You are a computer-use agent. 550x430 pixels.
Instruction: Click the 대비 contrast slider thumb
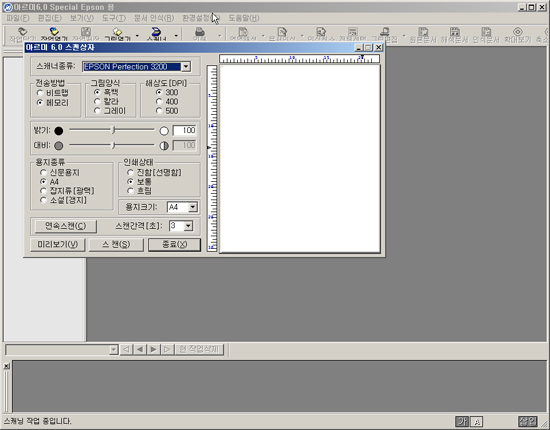pos(113,145)
